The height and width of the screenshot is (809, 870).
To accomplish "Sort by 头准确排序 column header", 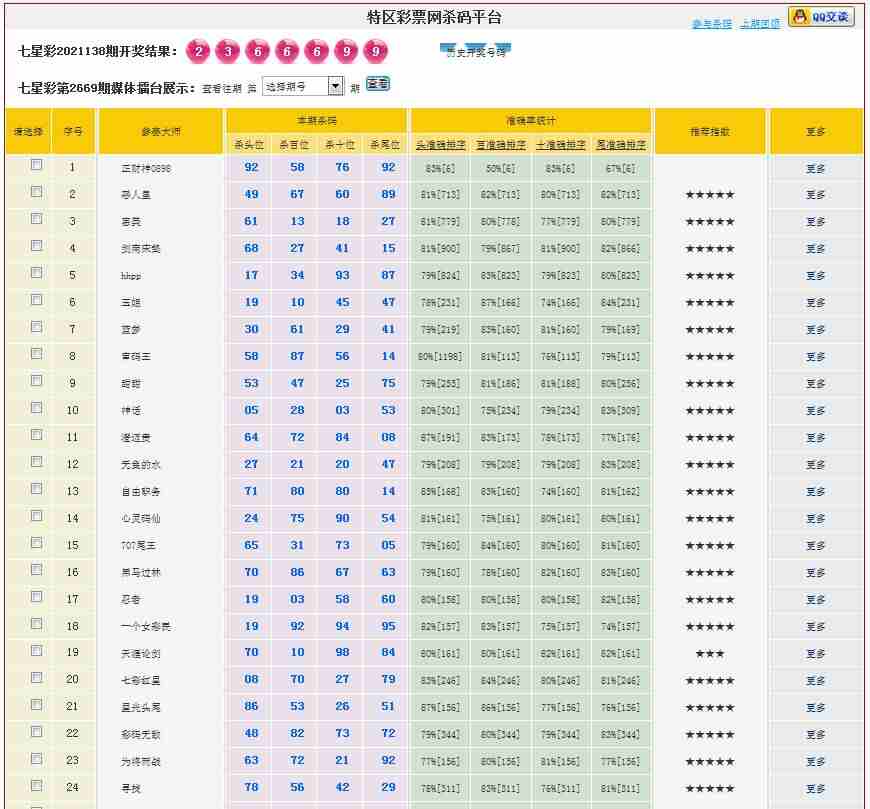I will (440, 145).
